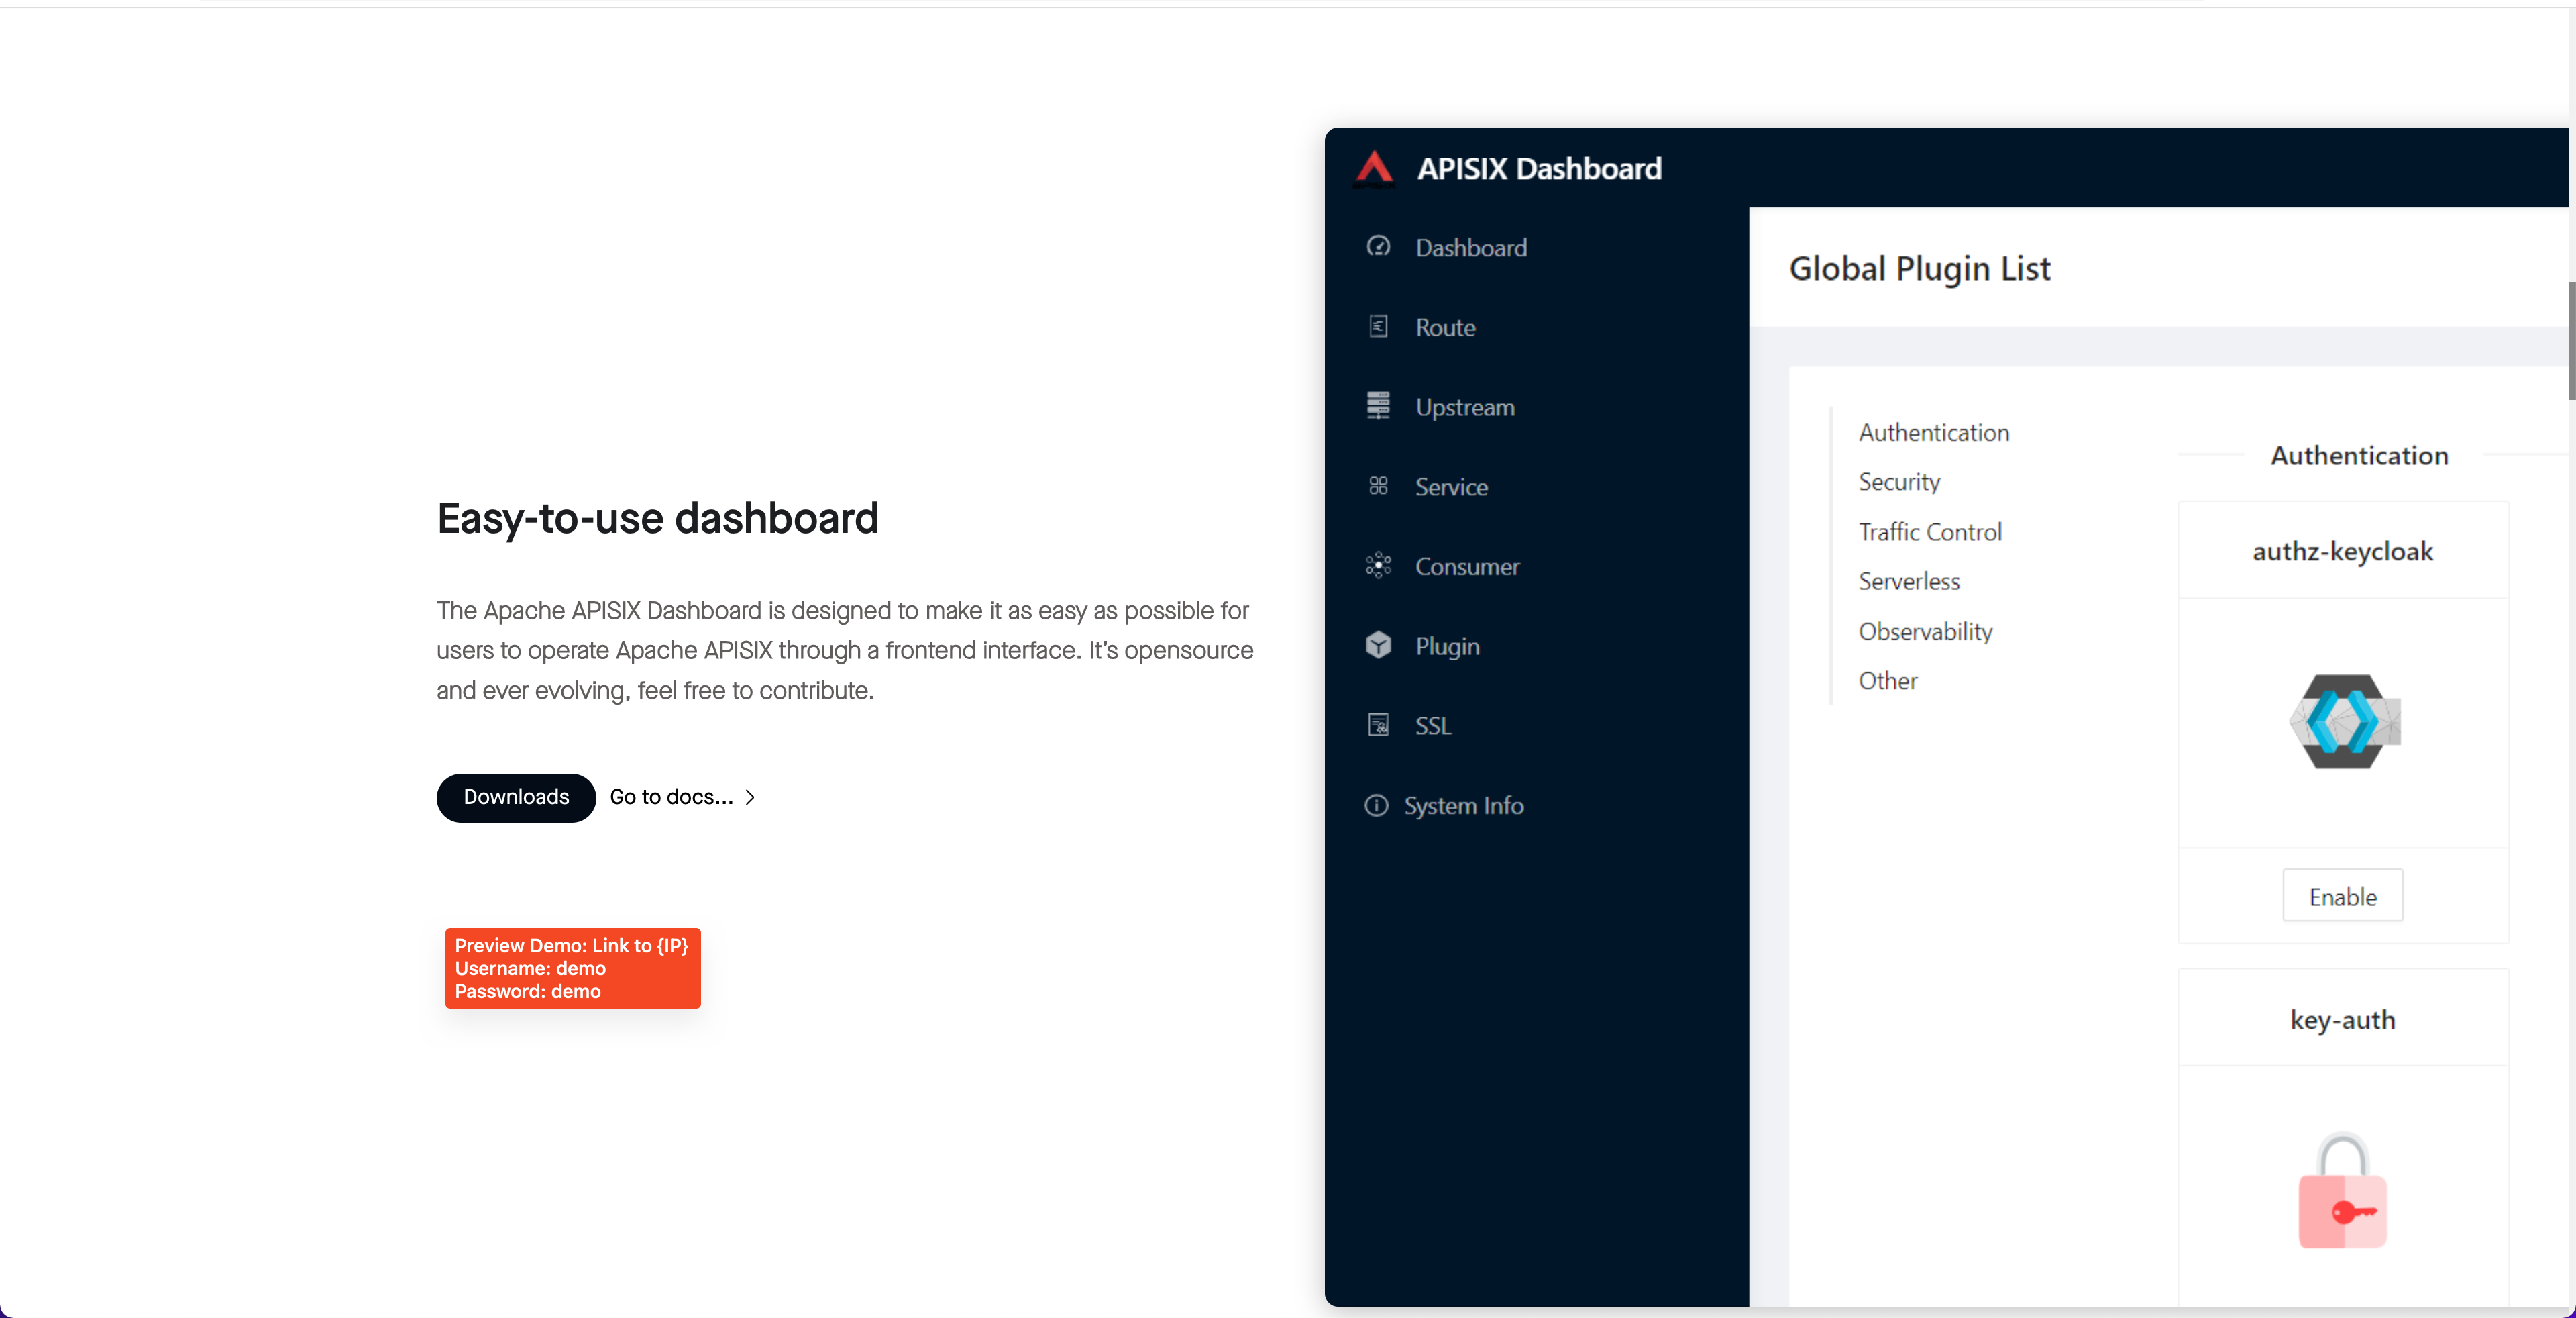Click the SSL certificate icon
This screenshot has height=1318, width=2576.
pyautogui.click(x=1378, y=725)
